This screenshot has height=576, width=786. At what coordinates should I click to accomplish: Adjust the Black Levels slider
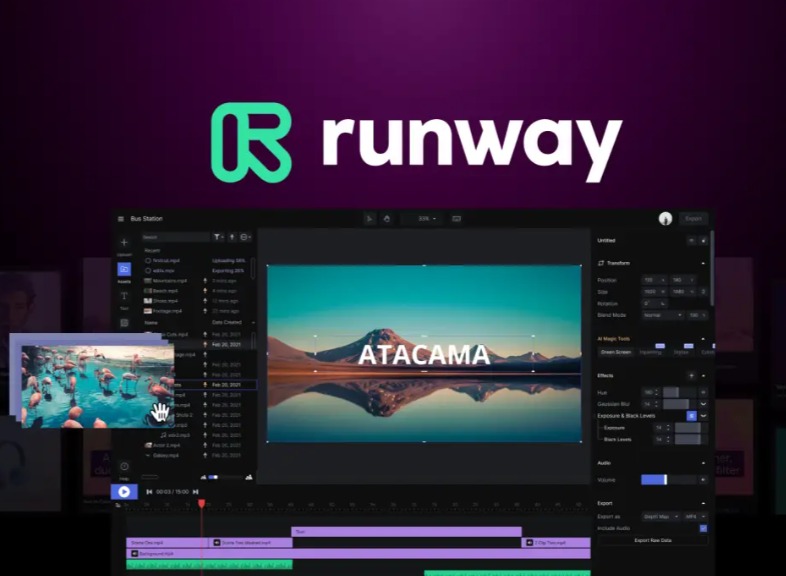tap(691, 439)
